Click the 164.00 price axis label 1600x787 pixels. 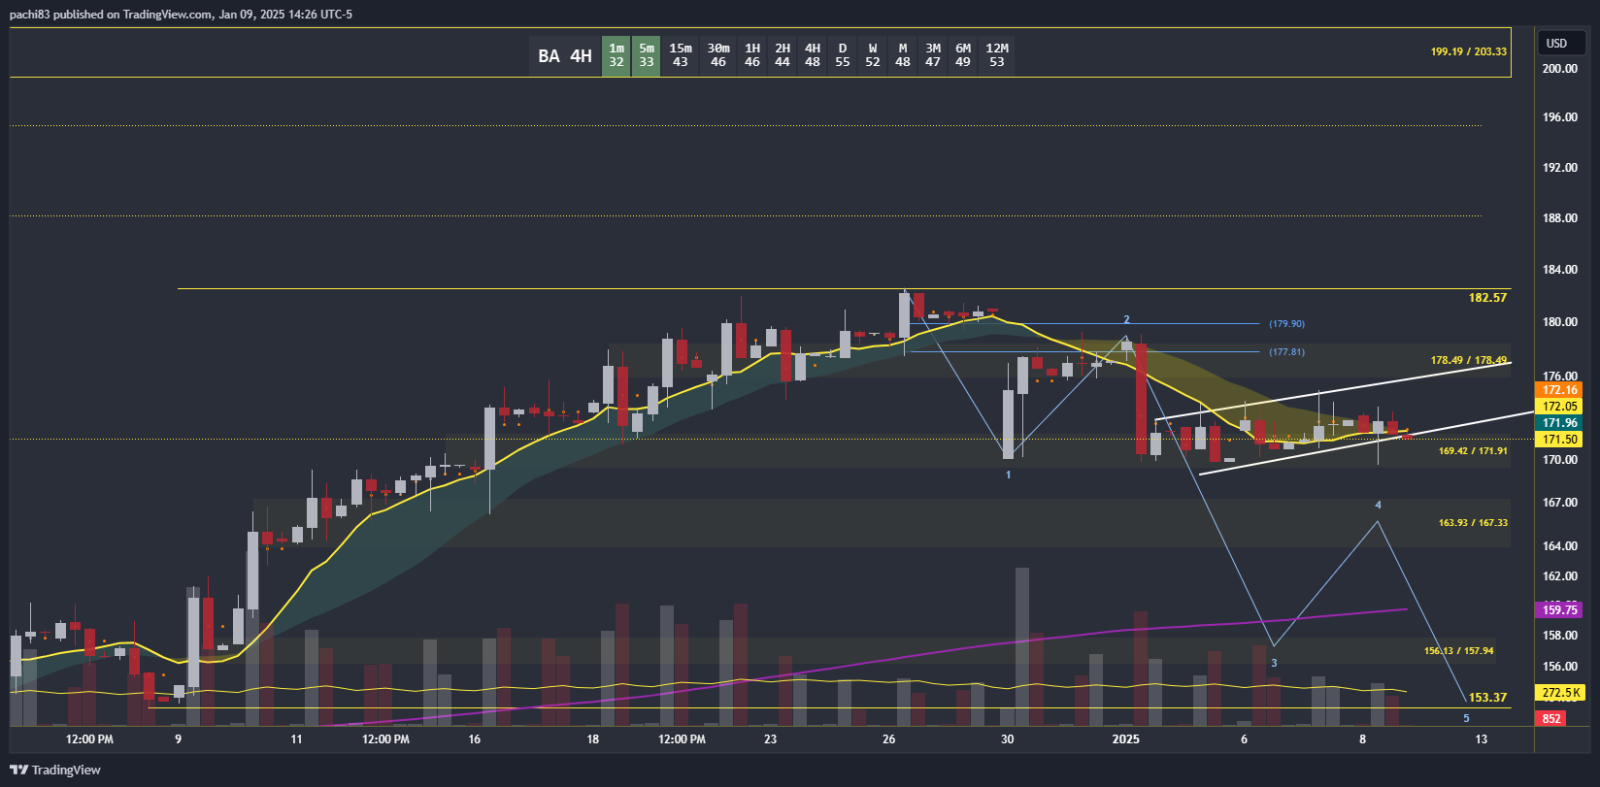(x=1559, y=546)
